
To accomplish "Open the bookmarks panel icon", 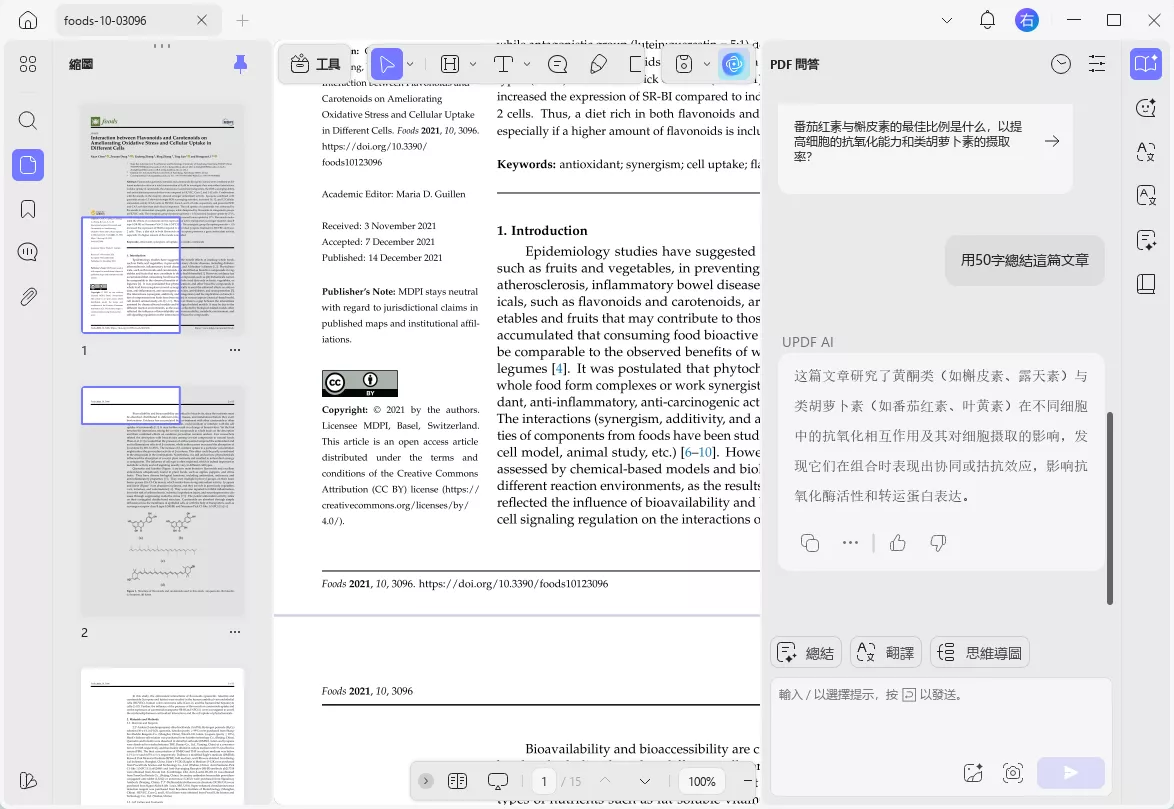I will point(28,209).
